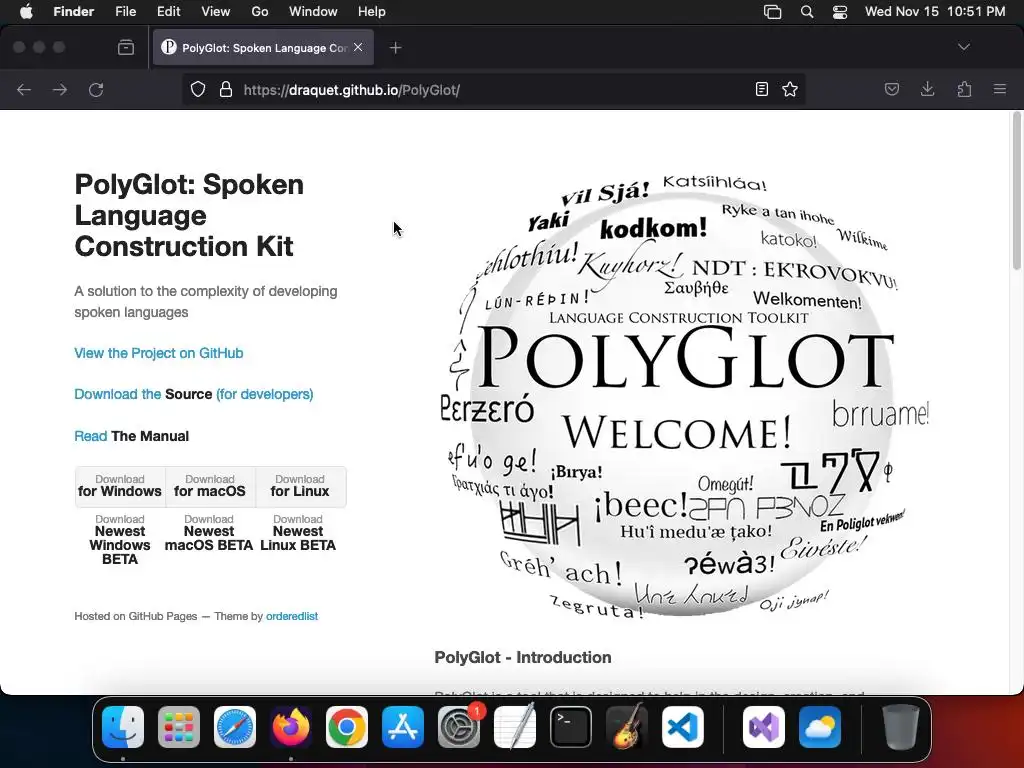Open Stage Manager windows icon in menu bar
Screen dimensions: 1024x768
pos(773,12)
